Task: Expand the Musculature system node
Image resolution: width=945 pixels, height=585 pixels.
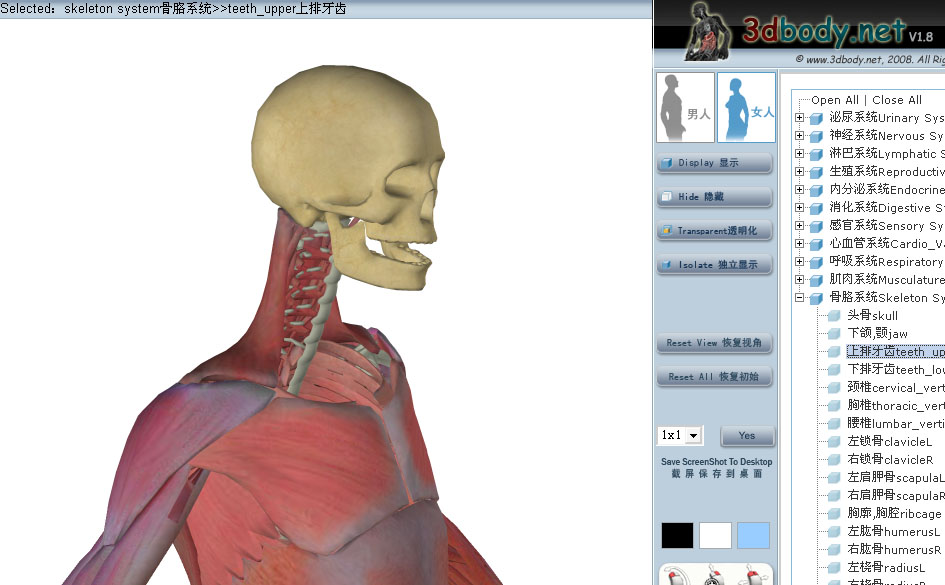Action: 800,280
